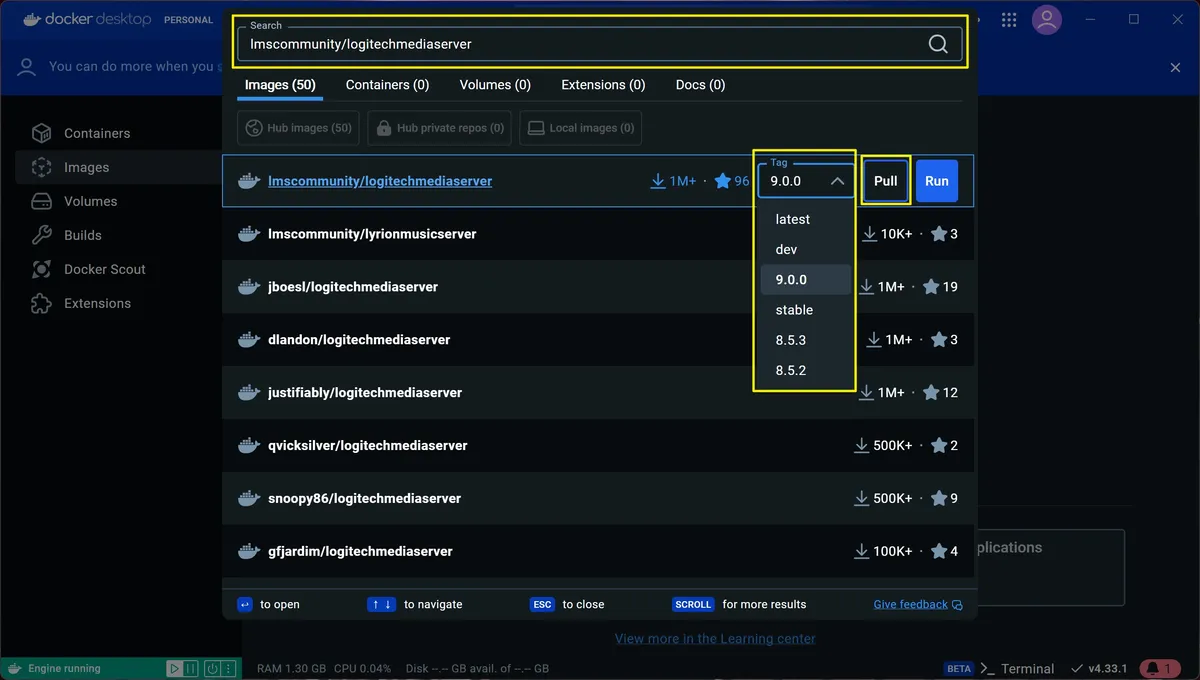Toggle the Local images (0) filter

(x=580, y=128)
